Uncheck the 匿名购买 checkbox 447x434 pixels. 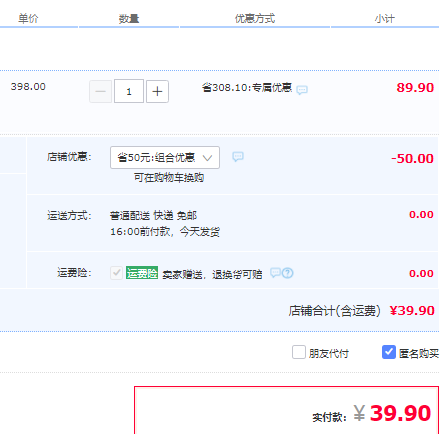tap(389, 352)
